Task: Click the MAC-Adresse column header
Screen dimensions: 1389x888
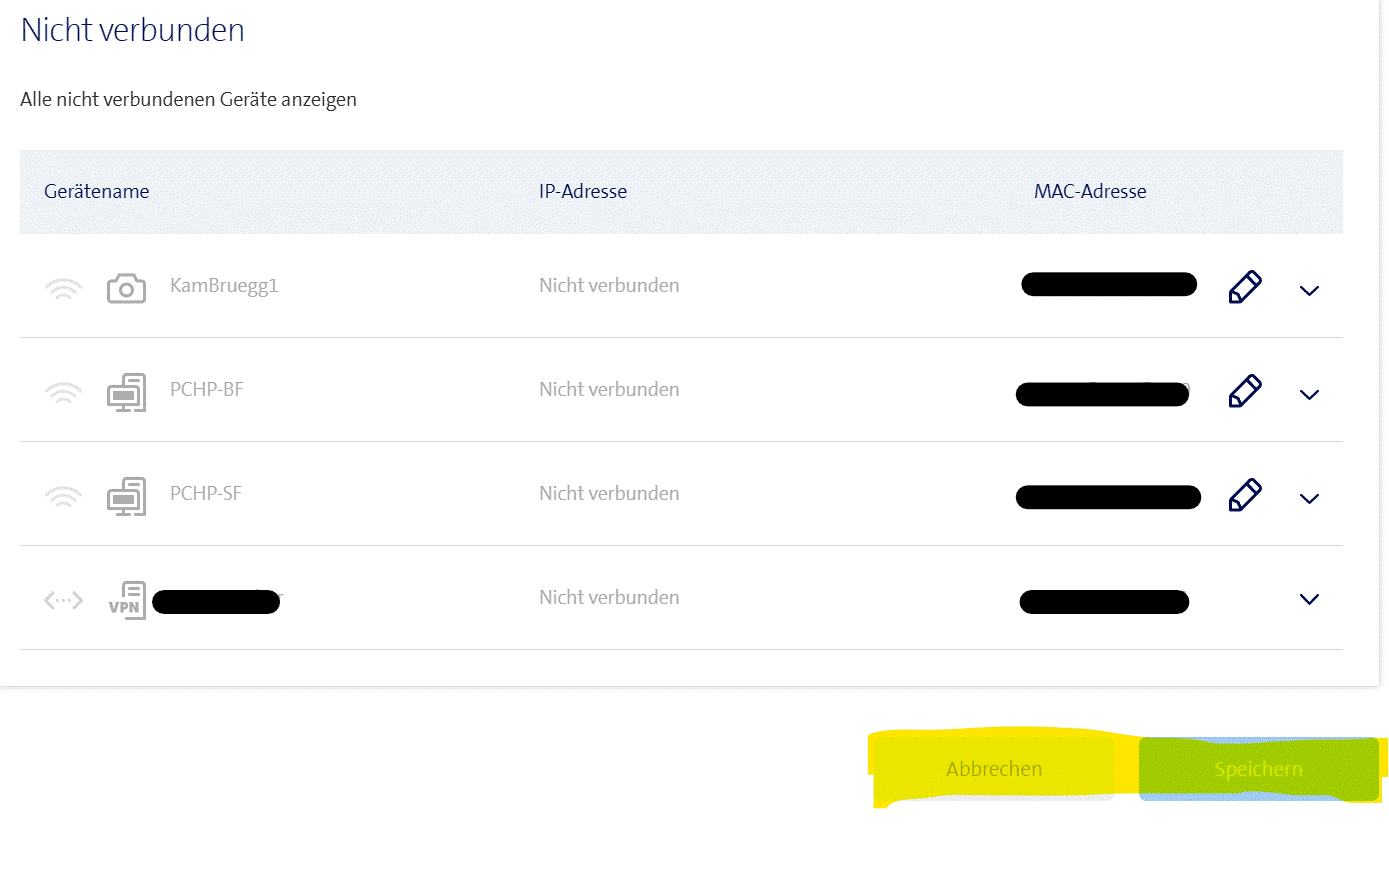Action: 1090,192
